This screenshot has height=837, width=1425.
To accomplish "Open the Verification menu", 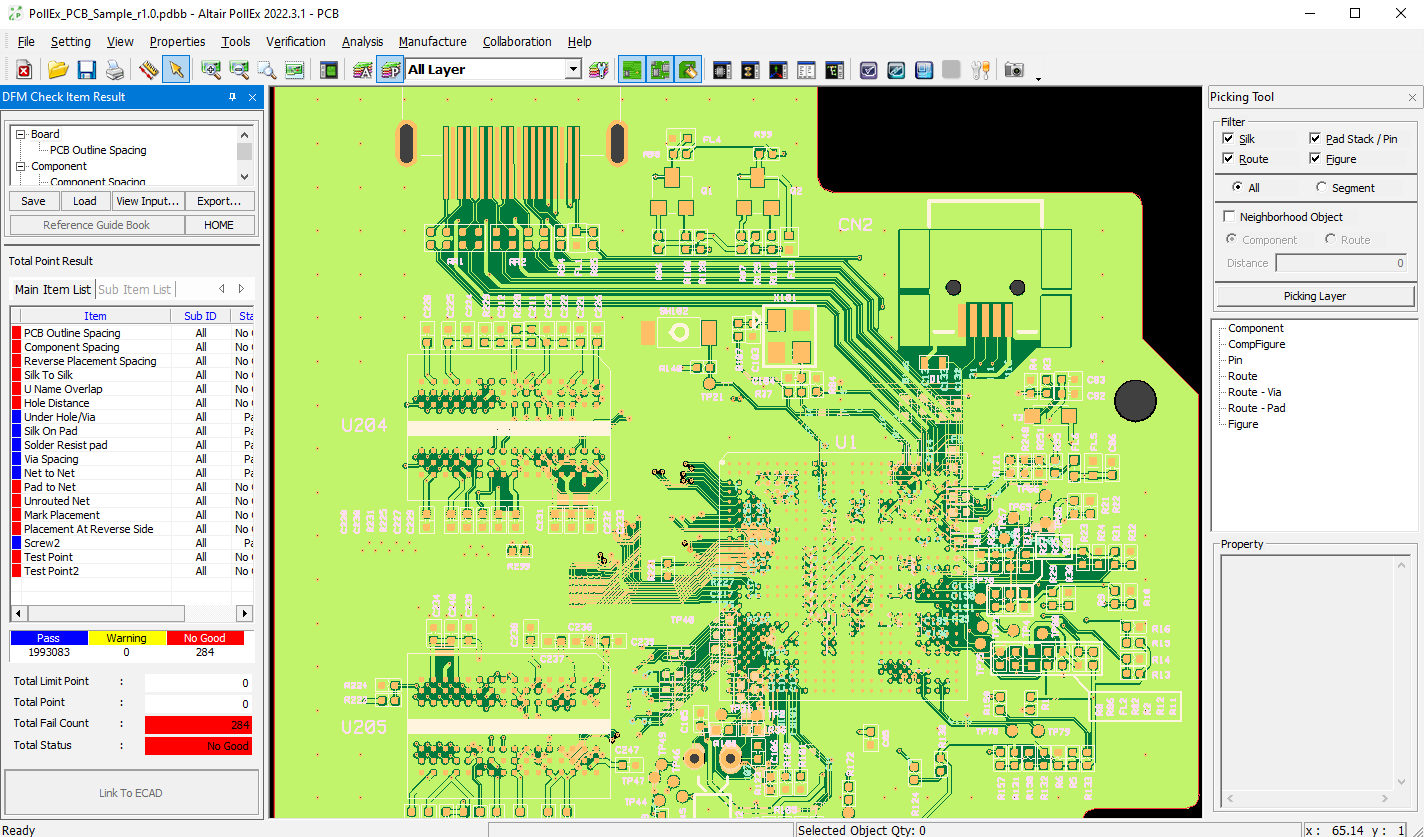I will tap(295, 42).
